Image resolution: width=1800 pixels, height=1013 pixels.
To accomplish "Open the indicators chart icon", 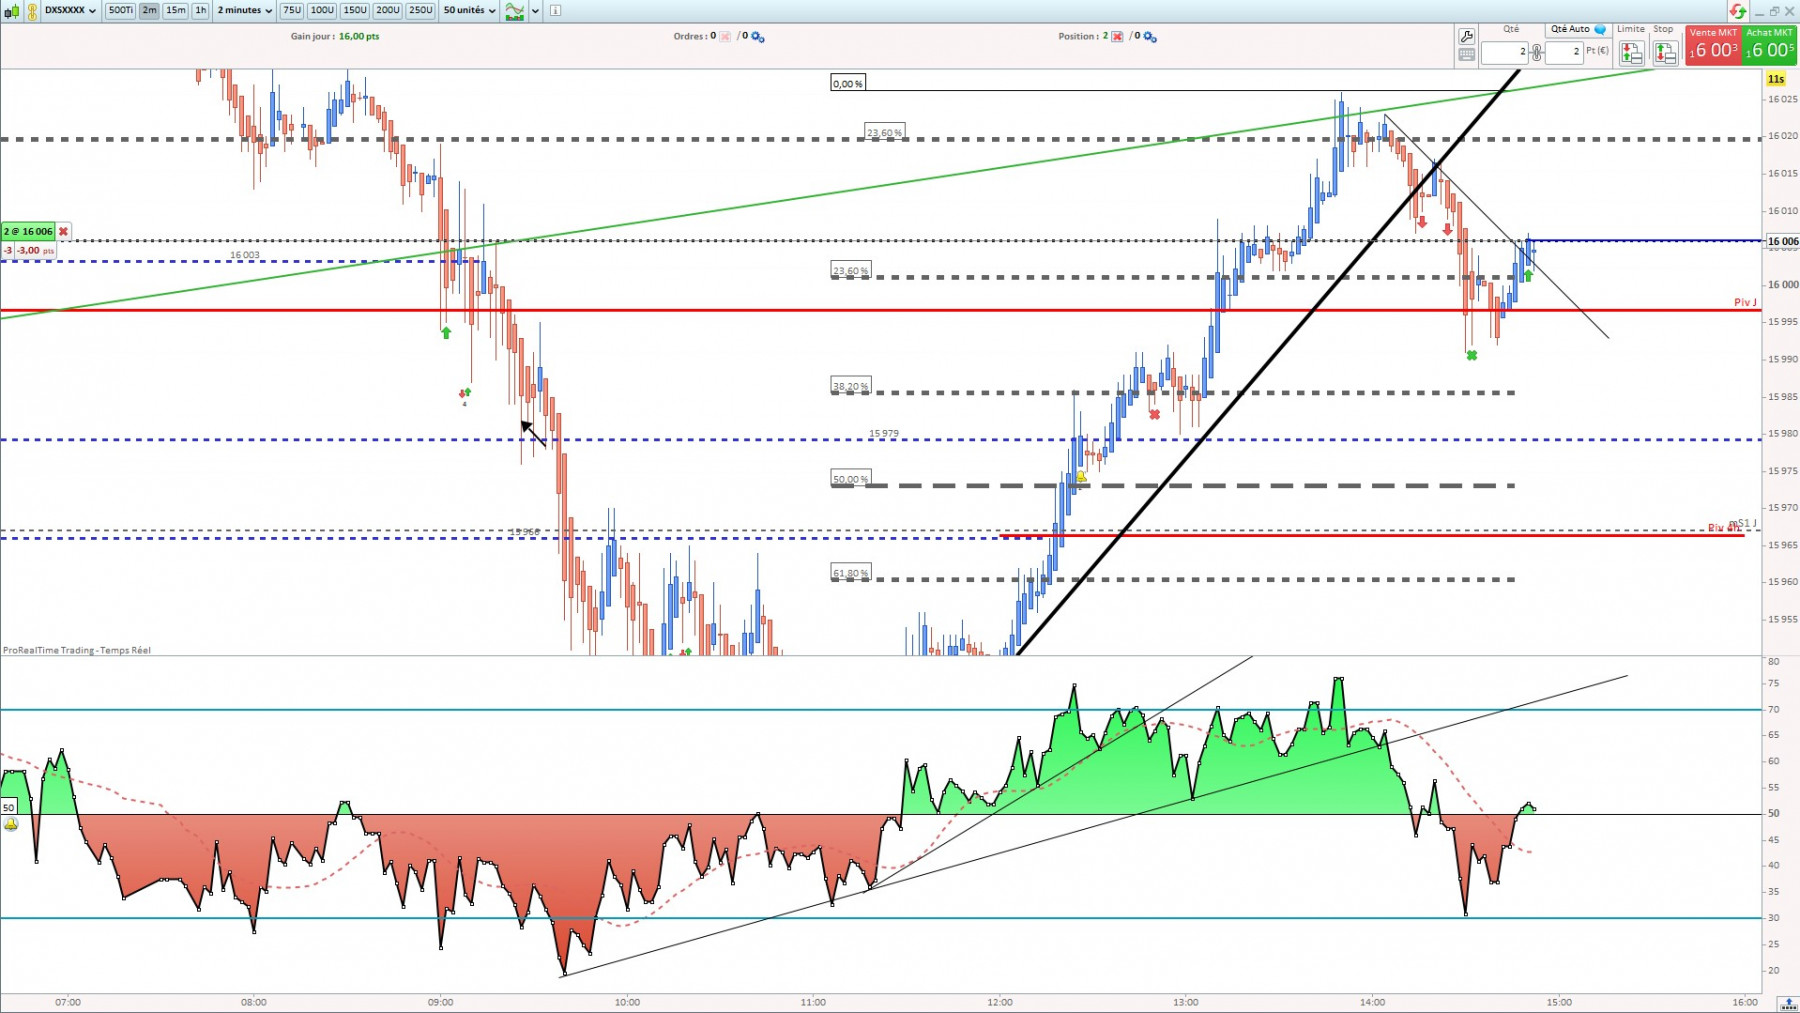I will pos(514,11).
